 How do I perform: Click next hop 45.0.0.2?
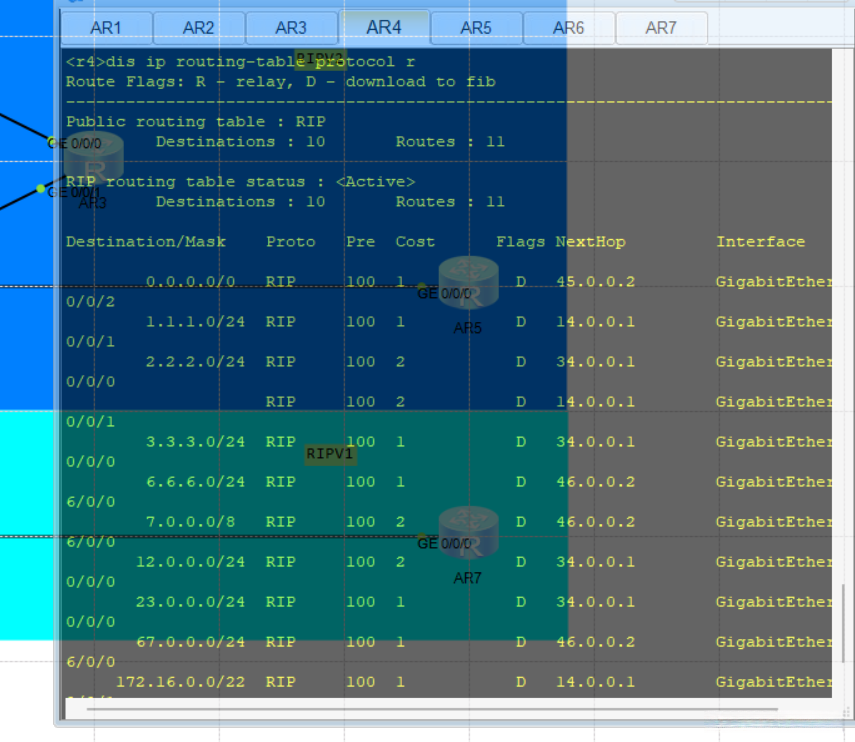tap(595, 282)
